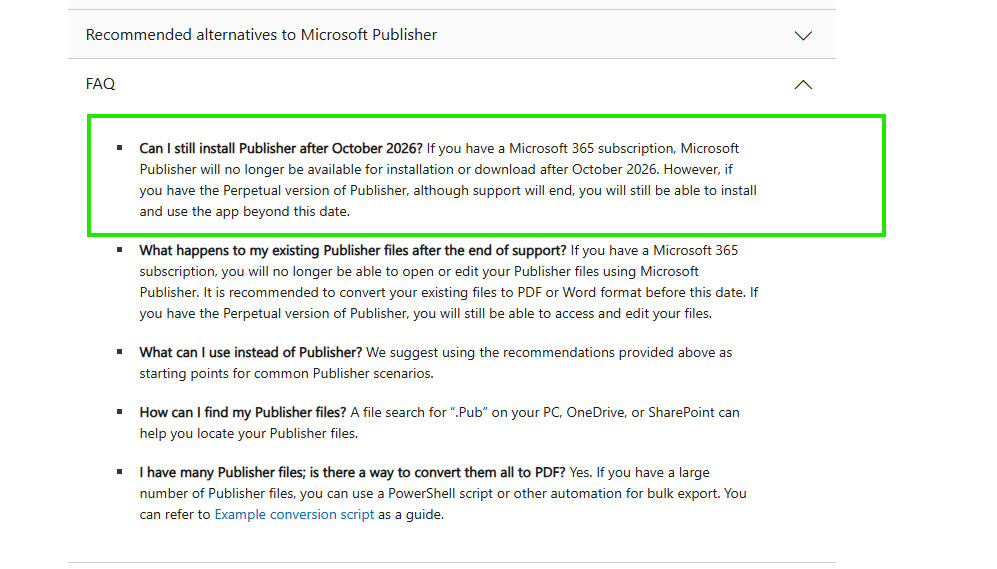Click the text 'starting points for common Publisher scenarios.'
The image size is (997, 569).
coord(287,373)
